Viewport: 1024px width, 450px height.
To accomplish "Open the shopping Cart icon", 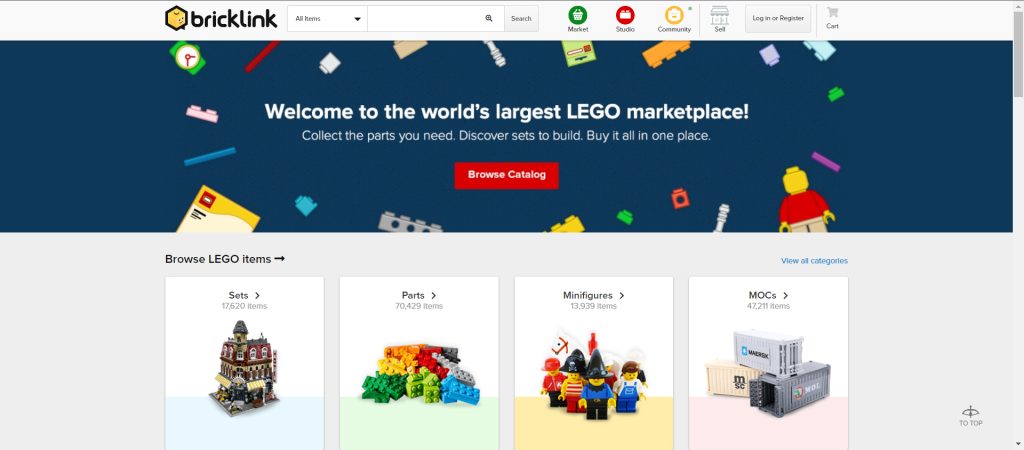I will 832,12.
